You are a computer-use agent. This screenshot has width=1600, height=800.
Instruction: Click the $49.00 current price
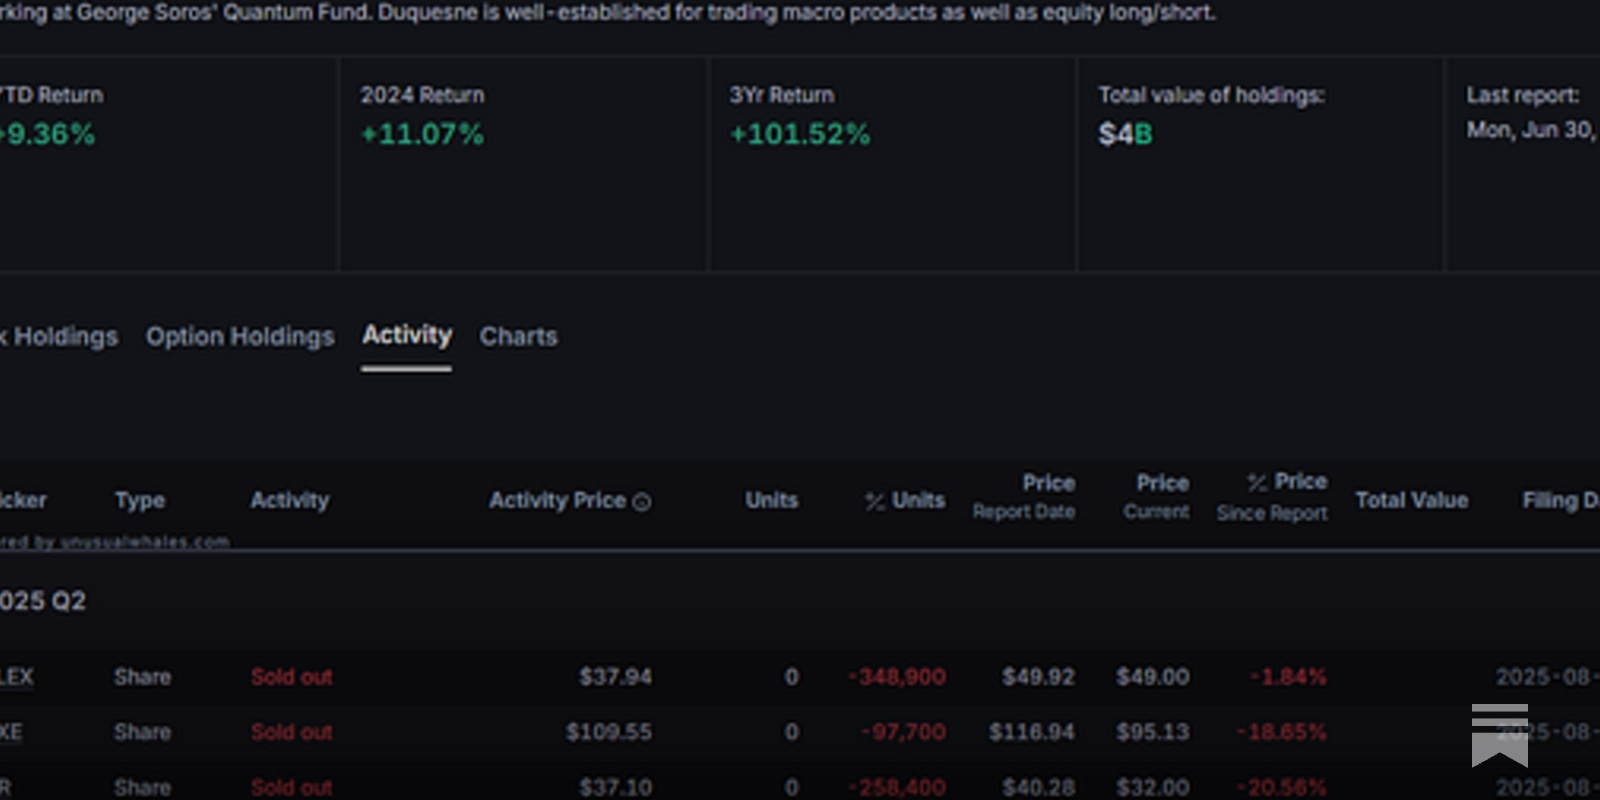coord(1152,677)
